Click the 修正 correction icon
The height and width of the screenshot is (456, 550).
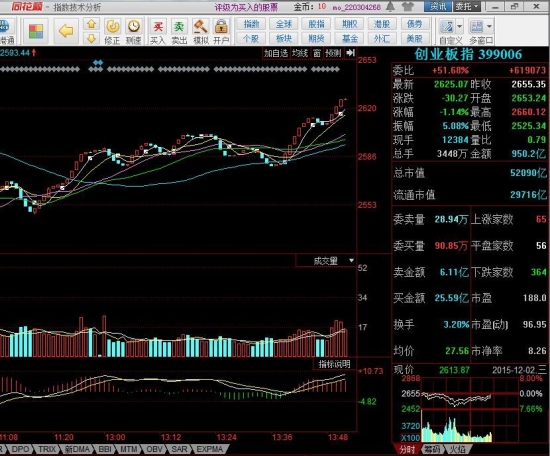point(113,32)
